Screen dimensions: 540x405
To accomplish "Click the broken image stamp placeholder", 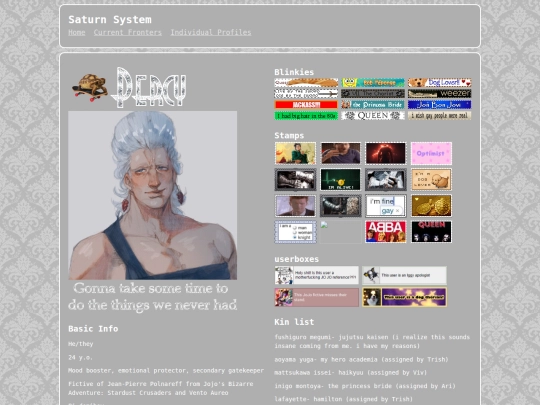I will click(341, 232).
